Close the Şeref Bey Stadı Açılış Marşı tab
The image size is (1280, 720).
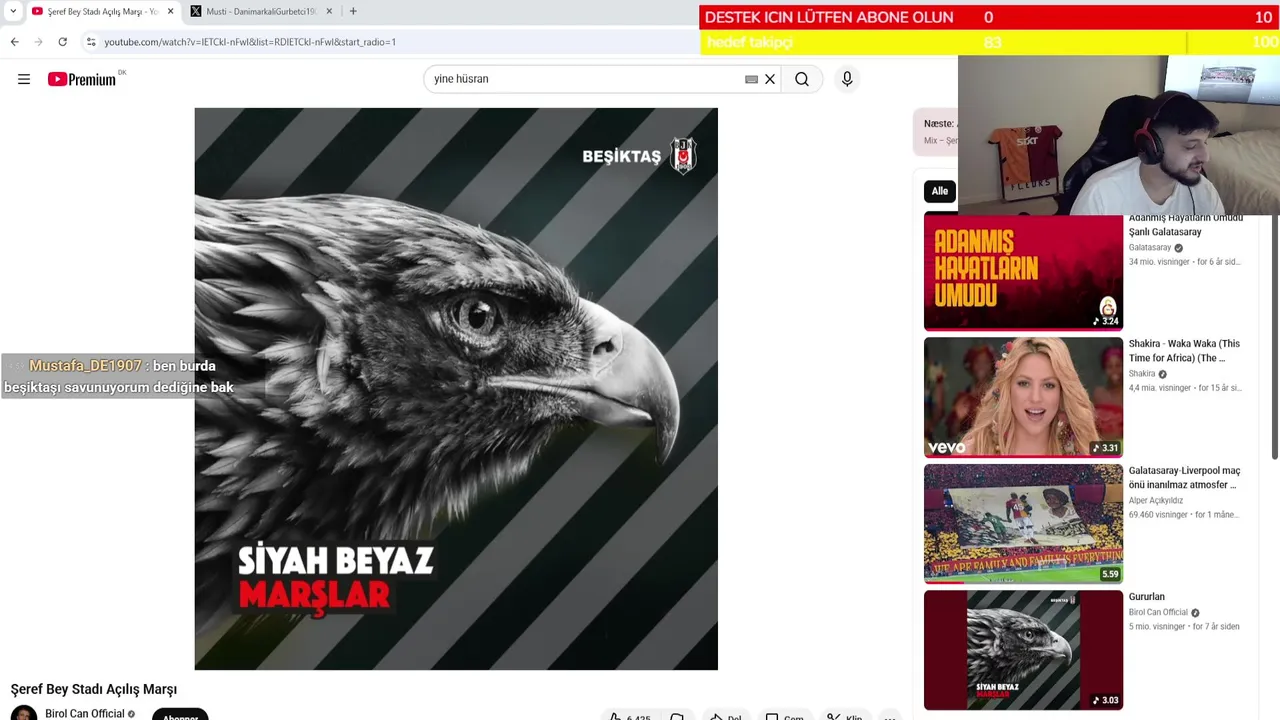pyautogui.click(x=170, y=11)
